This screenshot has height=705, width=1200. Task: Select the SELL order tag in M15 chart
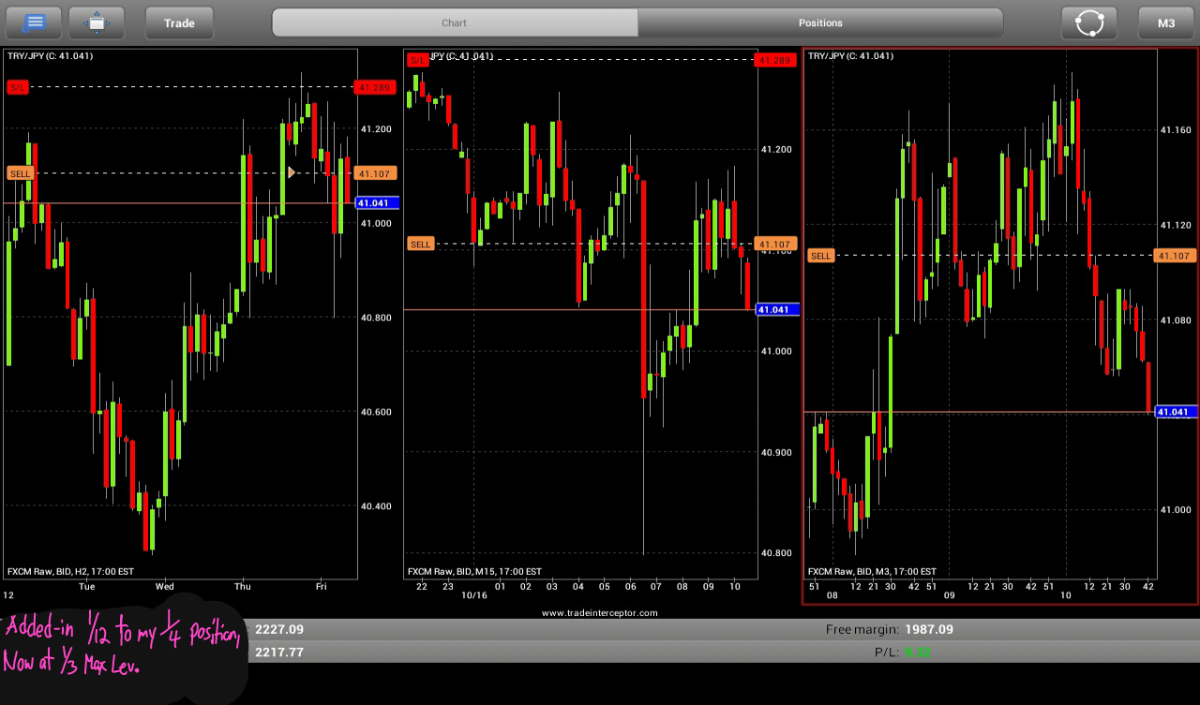coord(421,244)
